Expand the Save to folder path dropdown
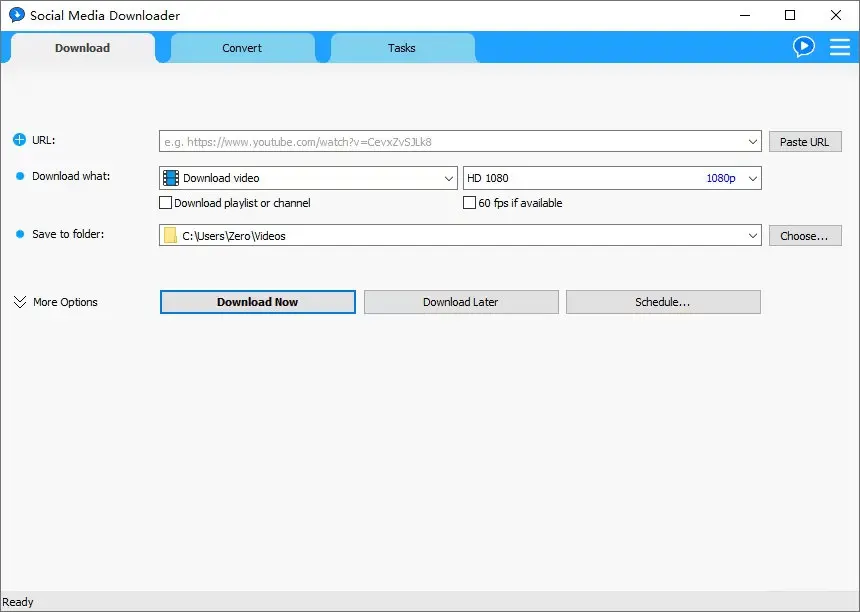The width and height of the screenshot is (860, 612). (752, 236)
